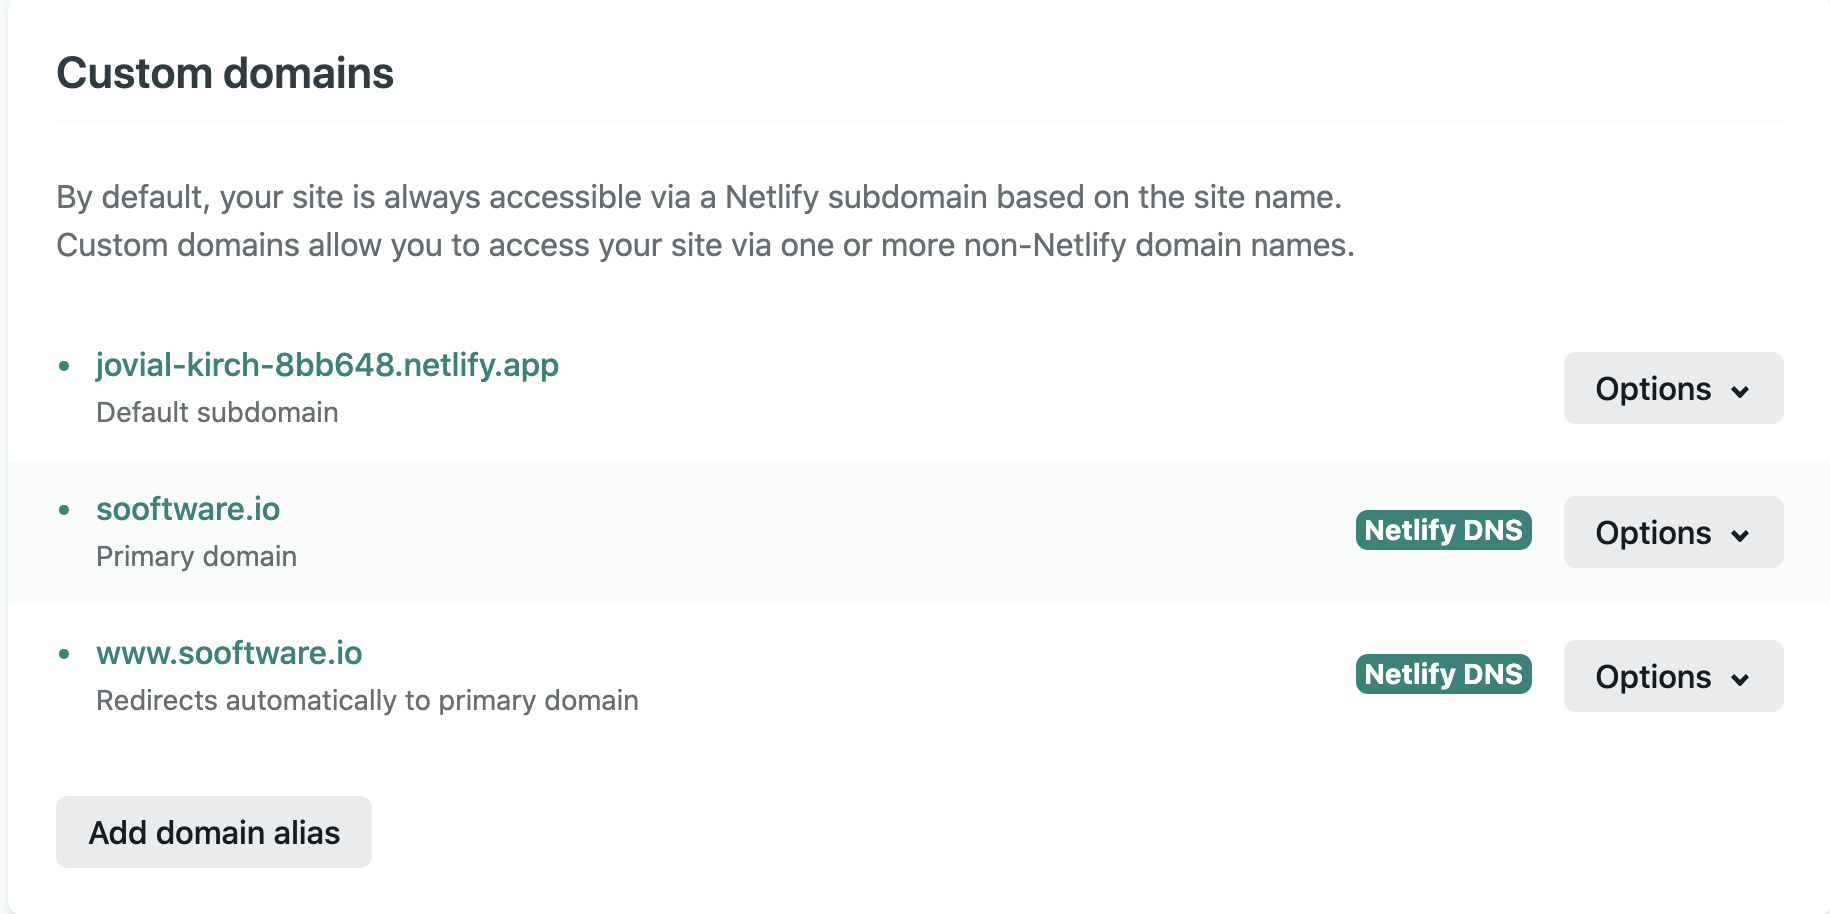
Task: Click the 'By default, your site' description line
Action: coord(699,197)
